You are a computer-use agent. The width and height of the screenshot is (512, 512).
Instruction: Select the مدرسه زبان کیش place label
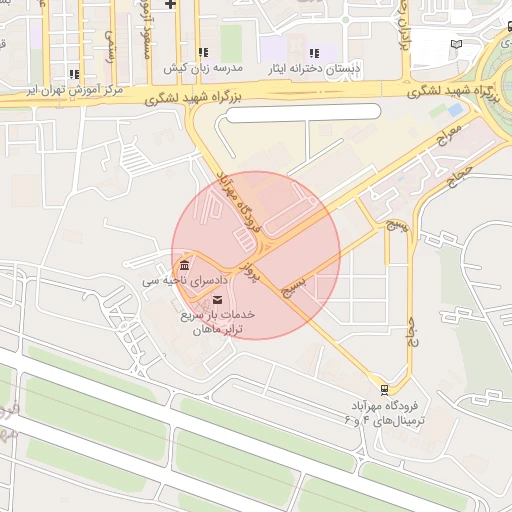click(x=203, y=68)
